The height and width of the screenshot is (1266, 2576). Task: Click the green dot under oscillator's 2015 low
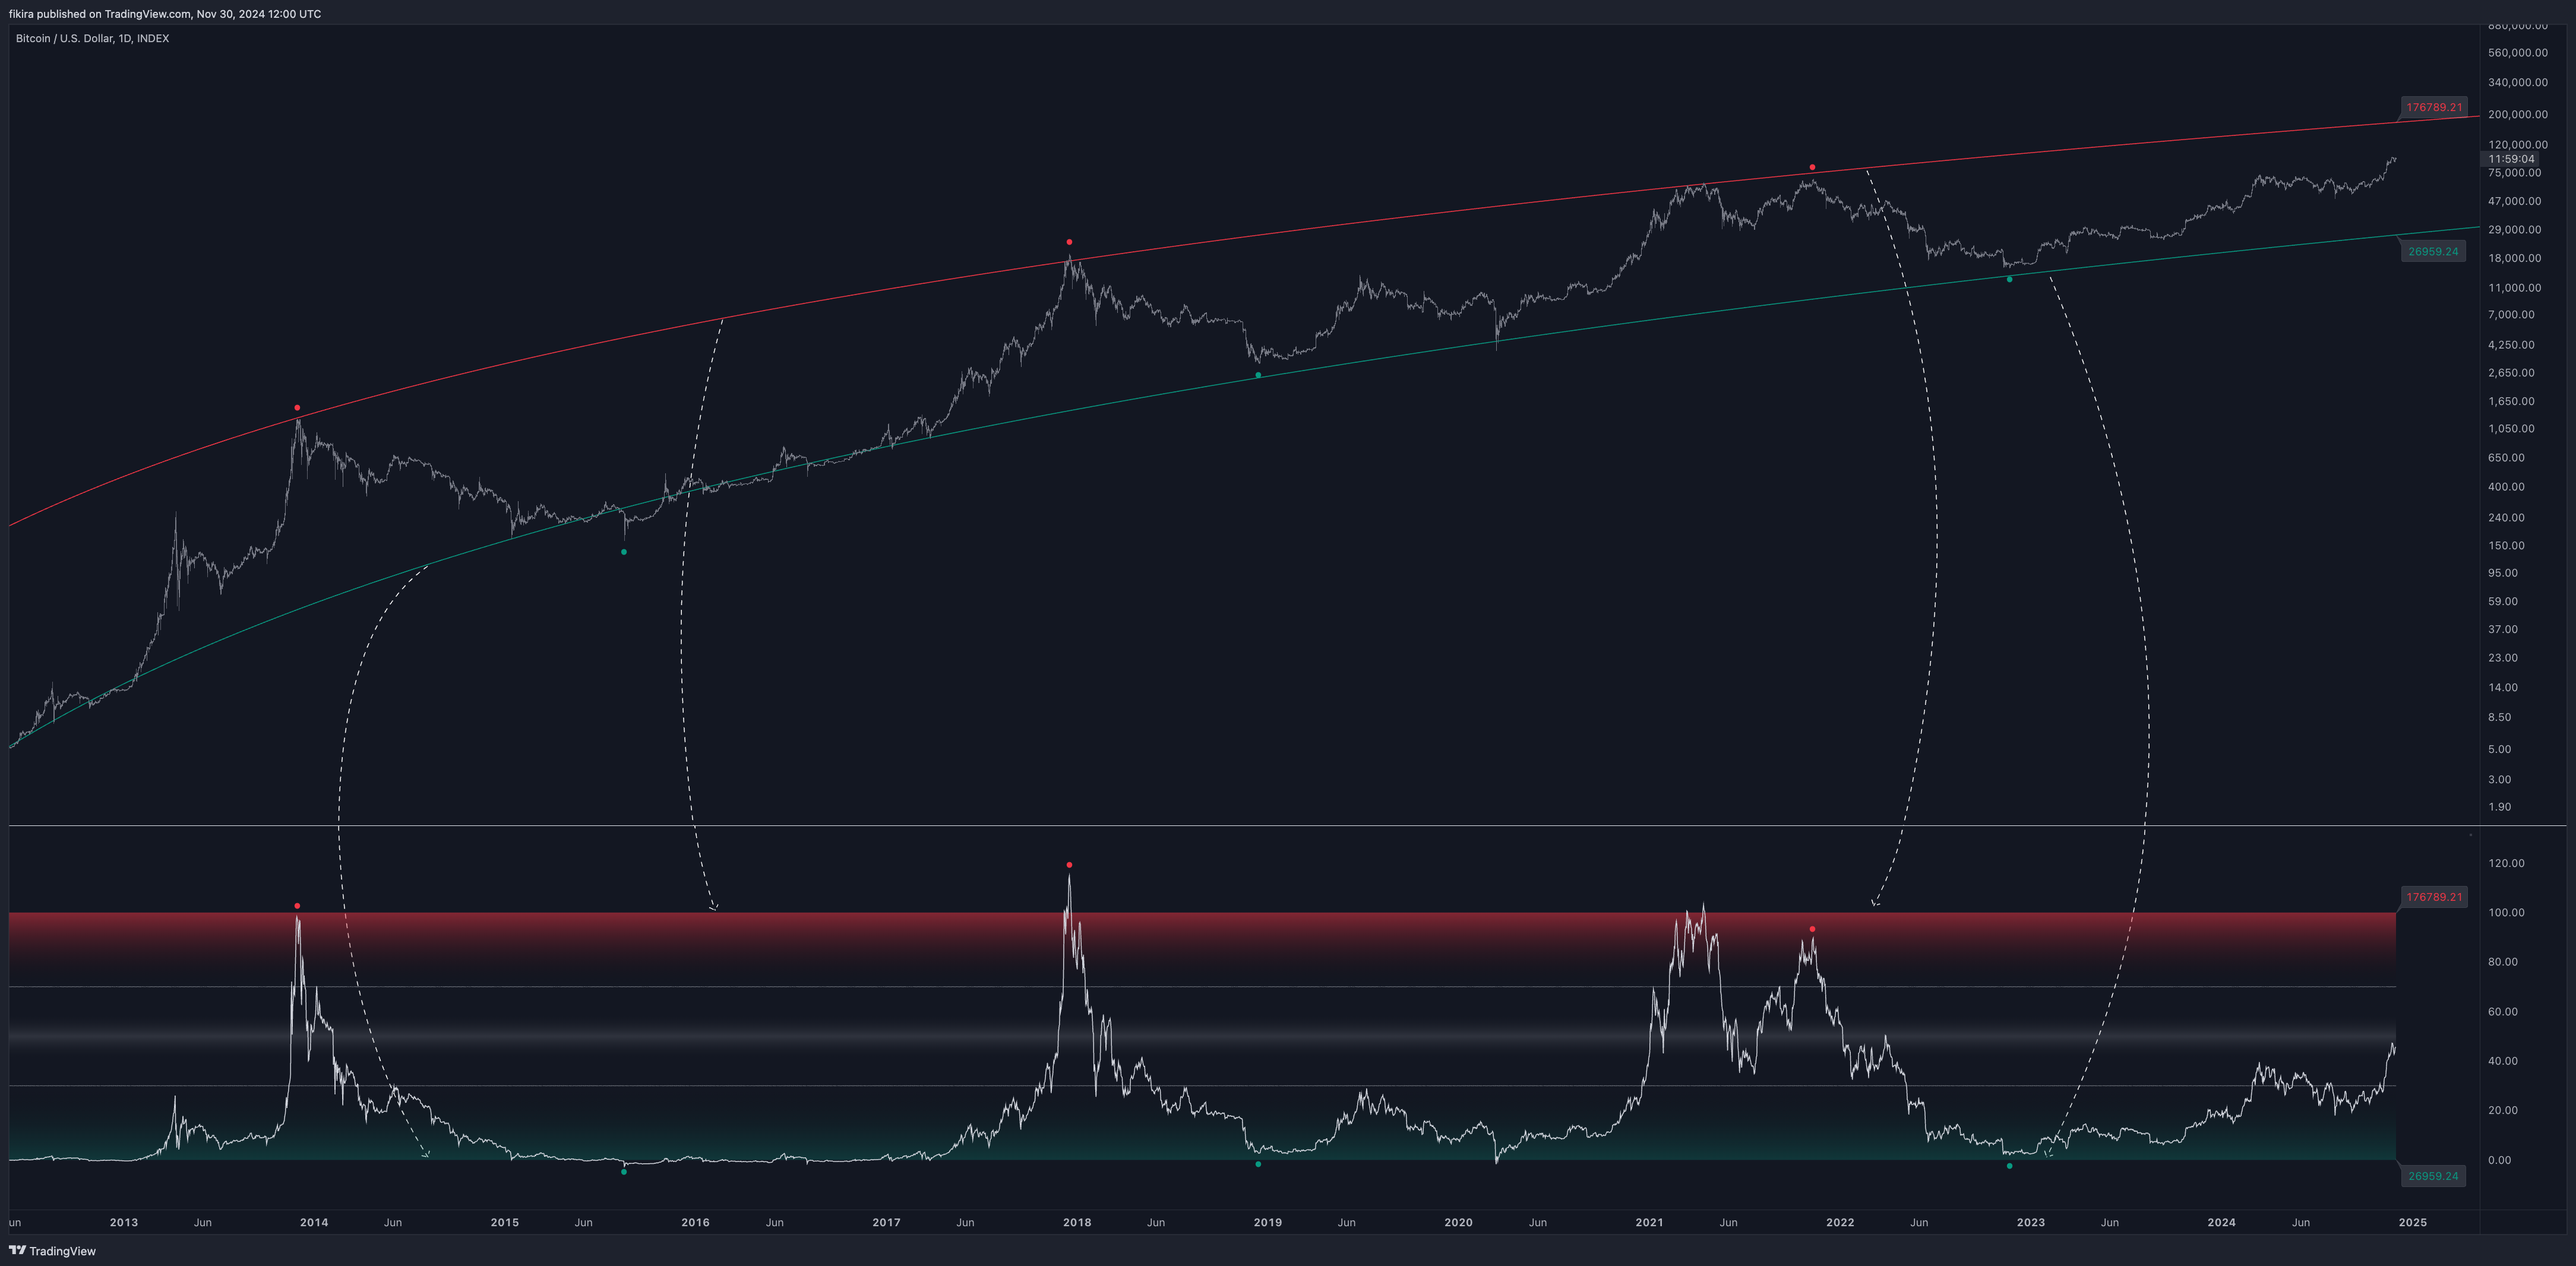(x=624, y=1172)
